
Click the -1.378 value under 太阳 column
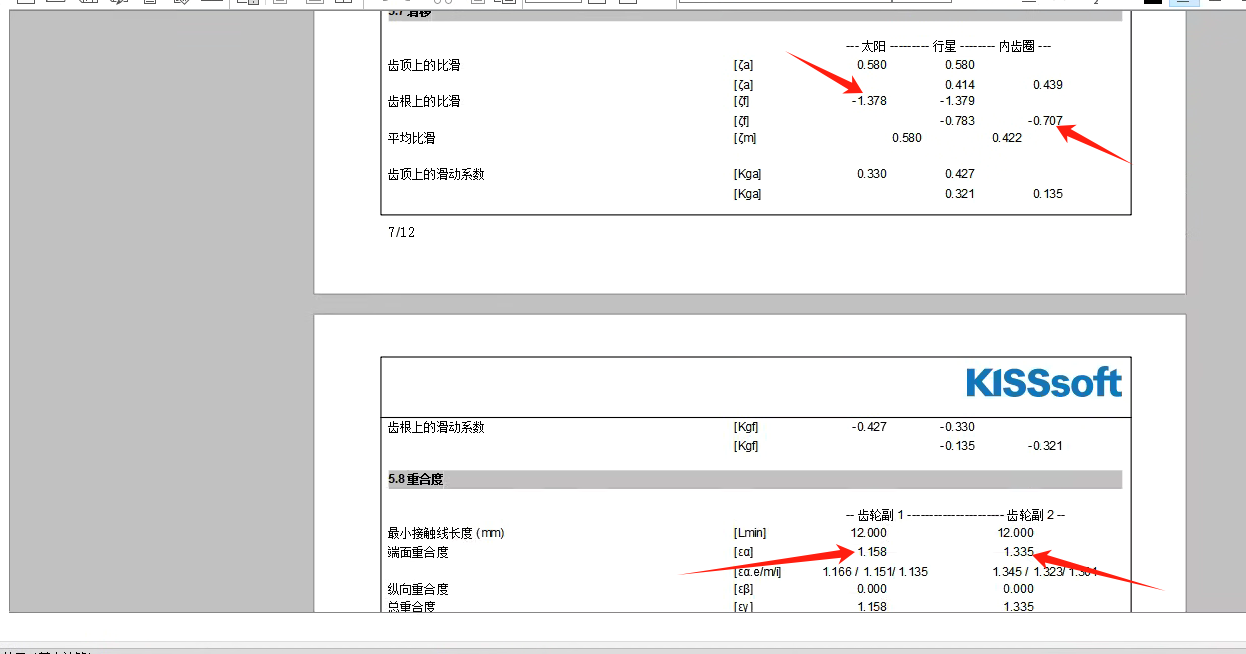869,101
